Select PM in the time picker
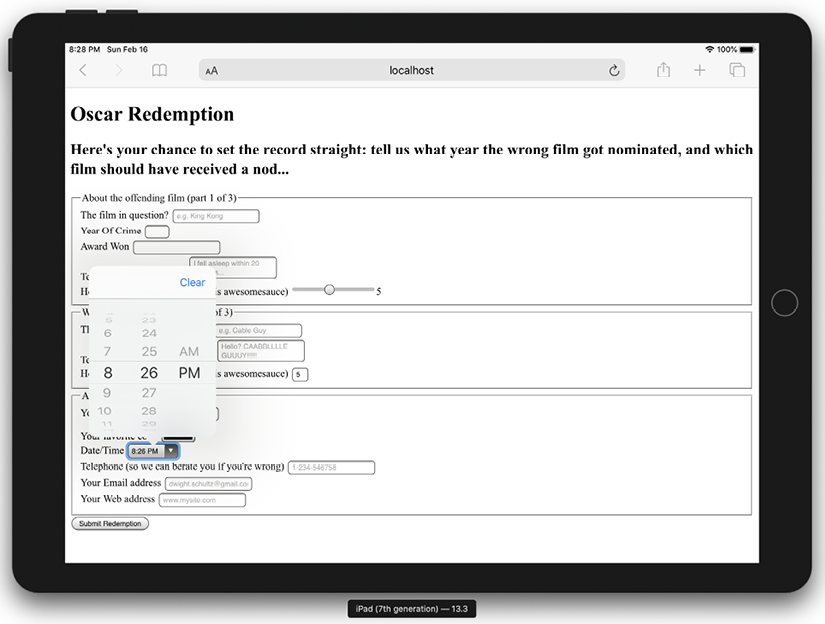Viewport: 825px width, 624px height. pos(189,373)
